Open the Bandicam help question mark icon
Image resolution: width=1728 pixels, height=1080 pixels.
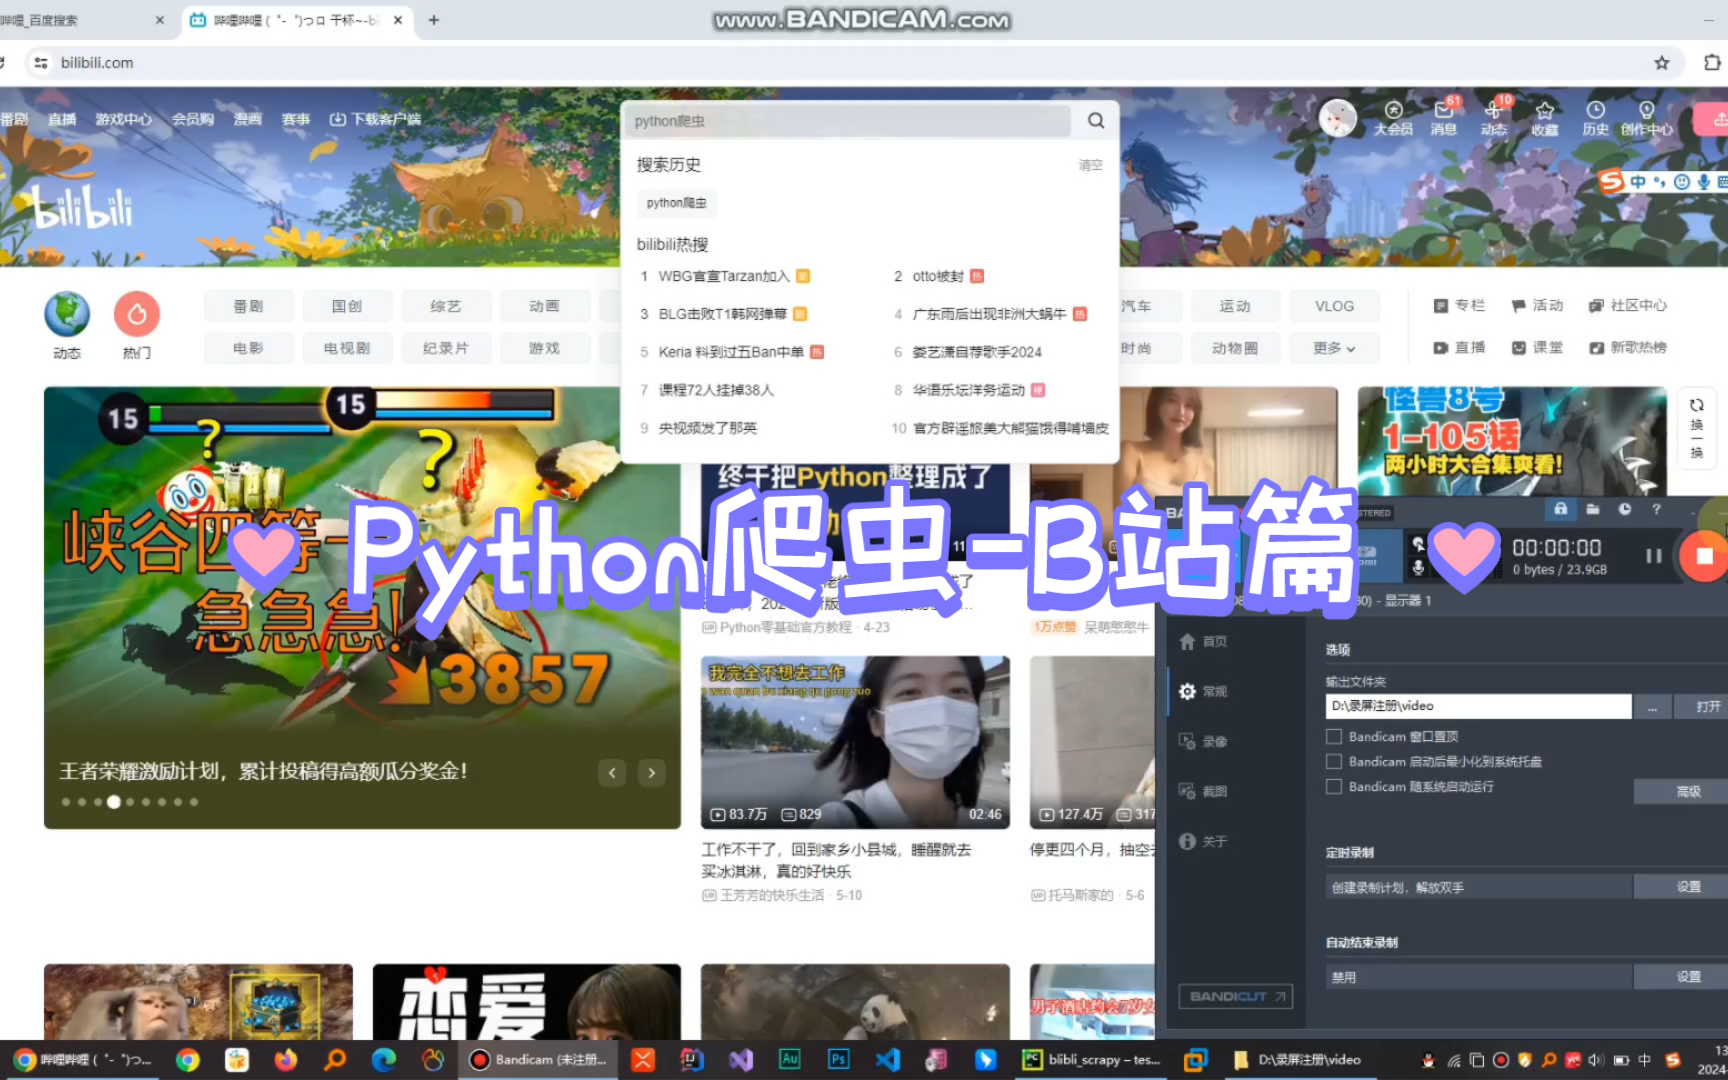click(x=1657, y=509)
